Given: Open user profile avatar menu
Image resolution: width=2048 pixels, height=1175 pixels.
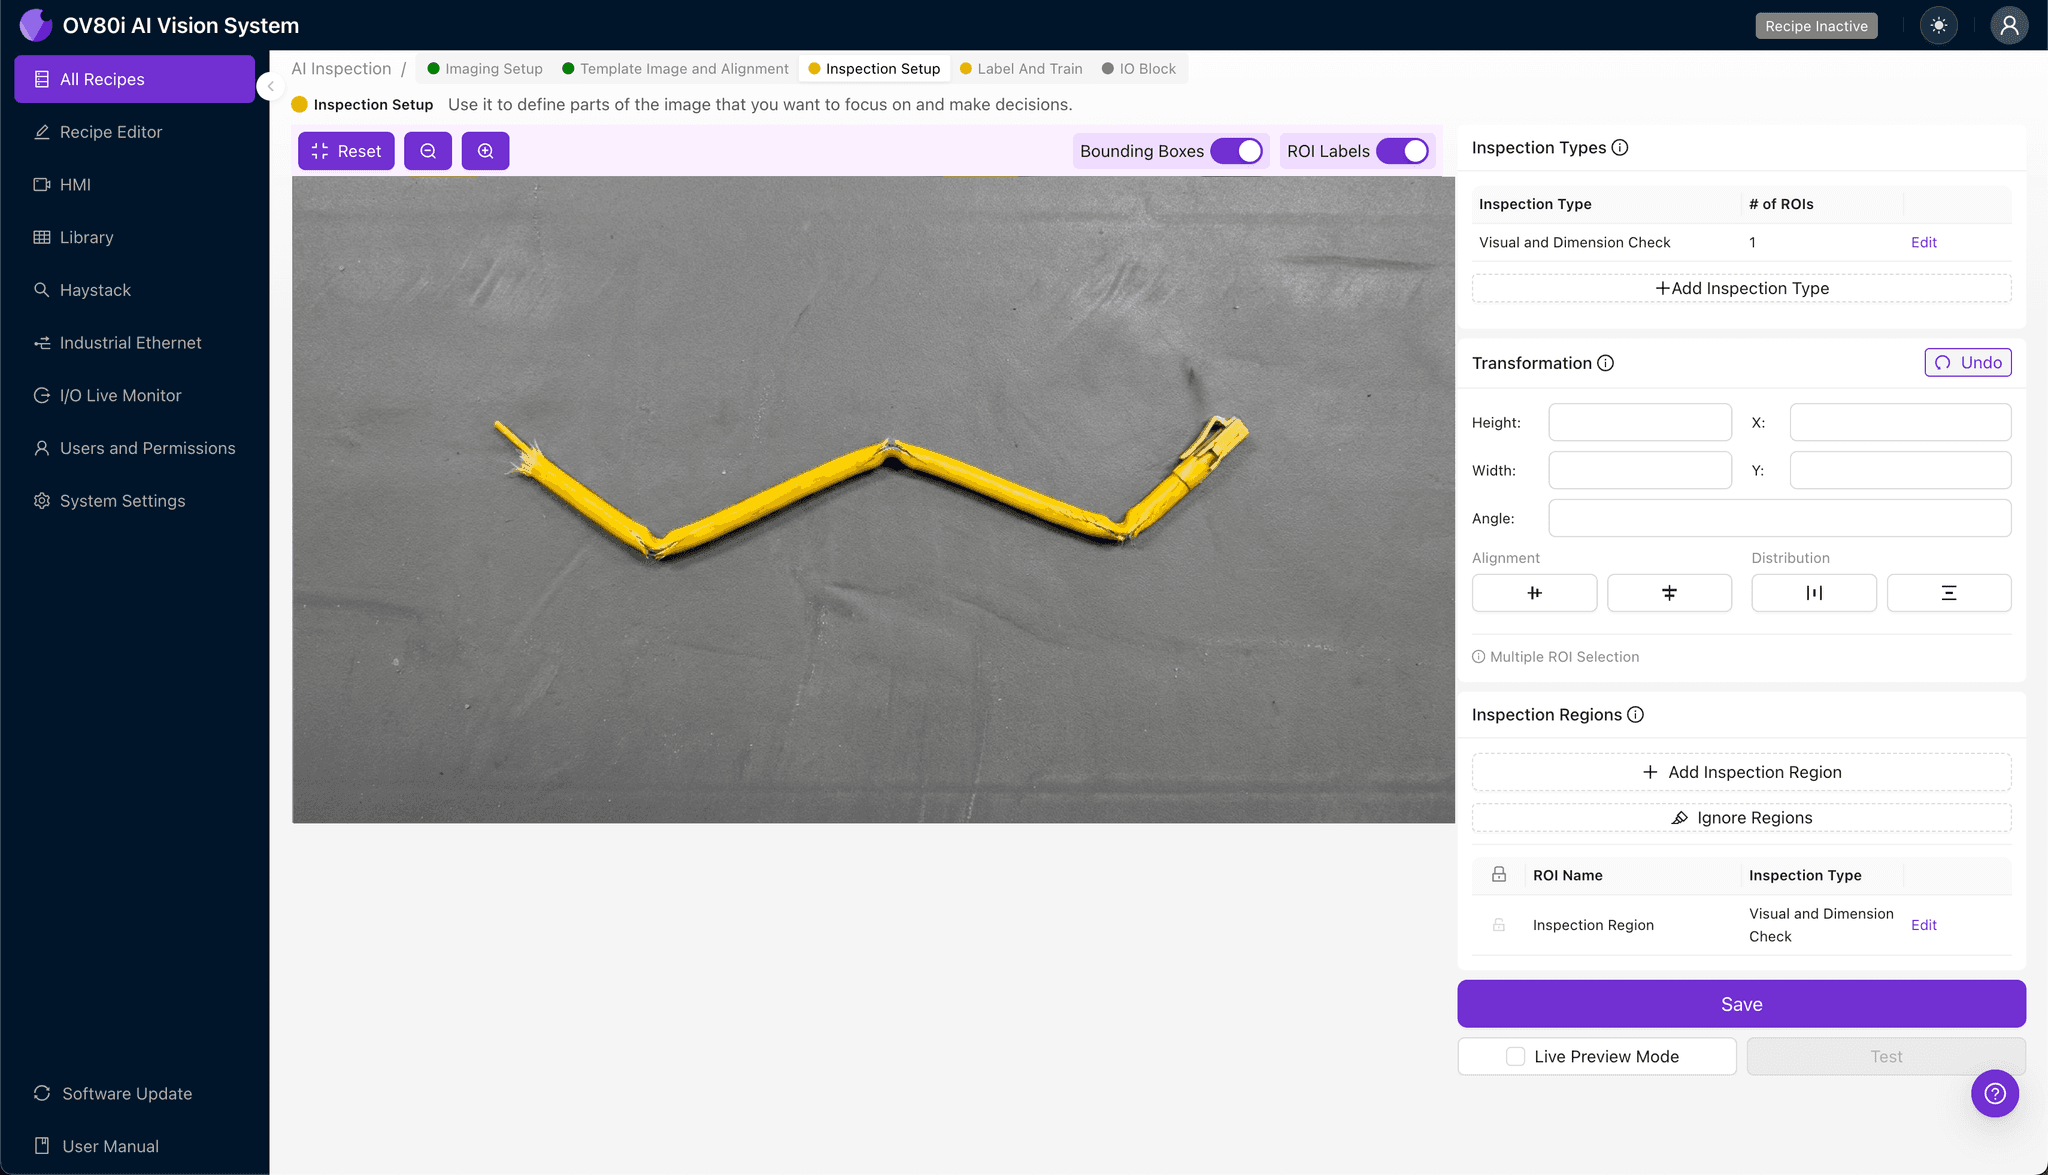Looking at the screenshot, I should [x=2009, y=26].
